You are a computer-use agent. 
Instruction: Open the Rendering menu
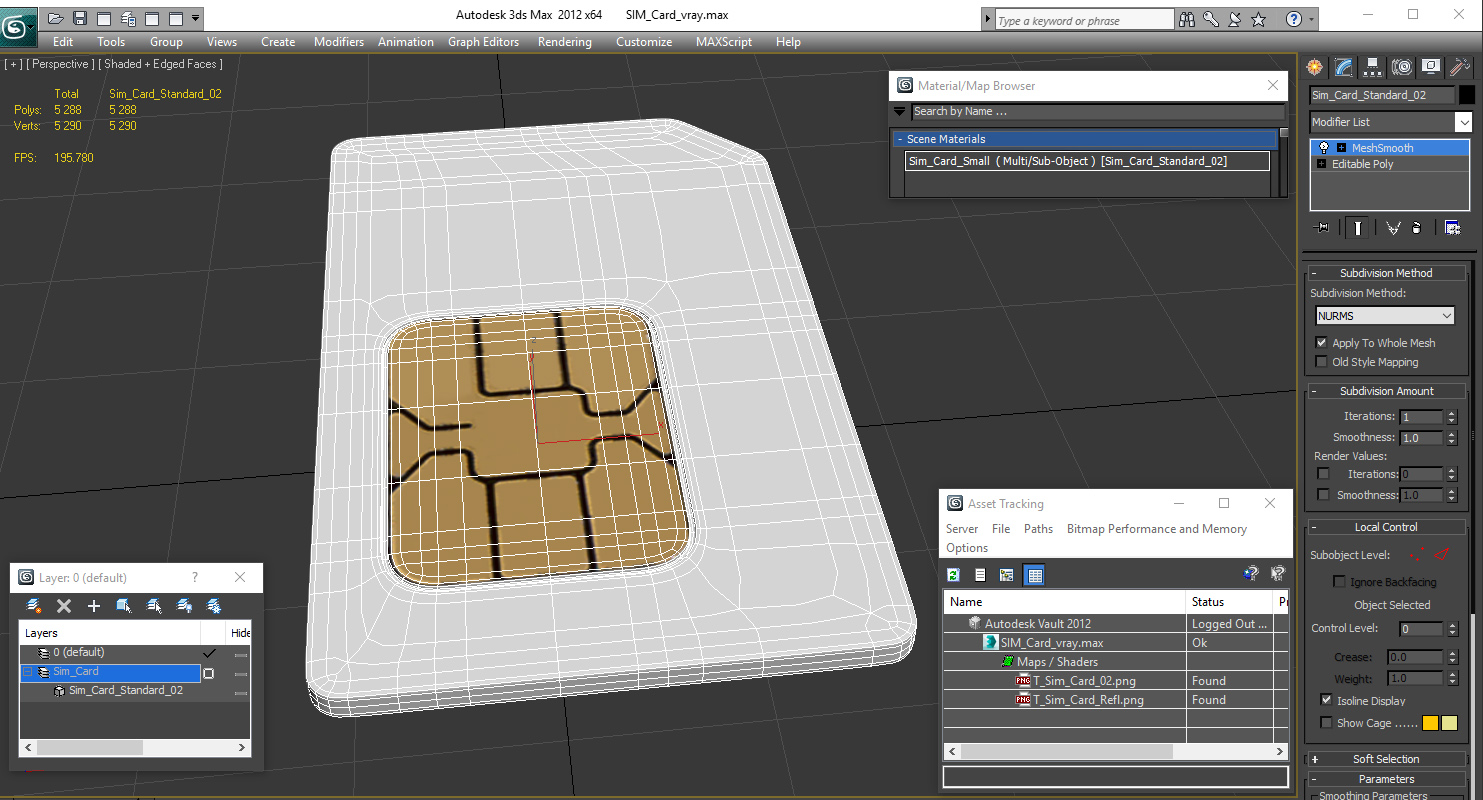[x=565, y=42]
